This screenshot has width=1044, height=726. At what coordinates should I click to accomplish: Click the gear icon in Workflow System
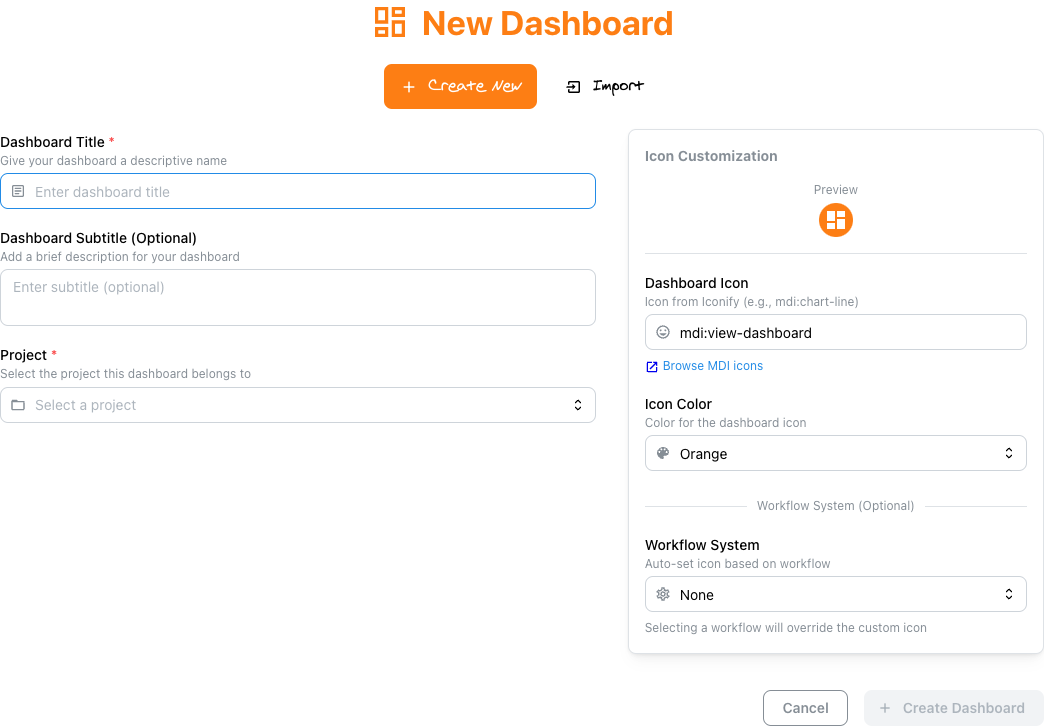662,594
